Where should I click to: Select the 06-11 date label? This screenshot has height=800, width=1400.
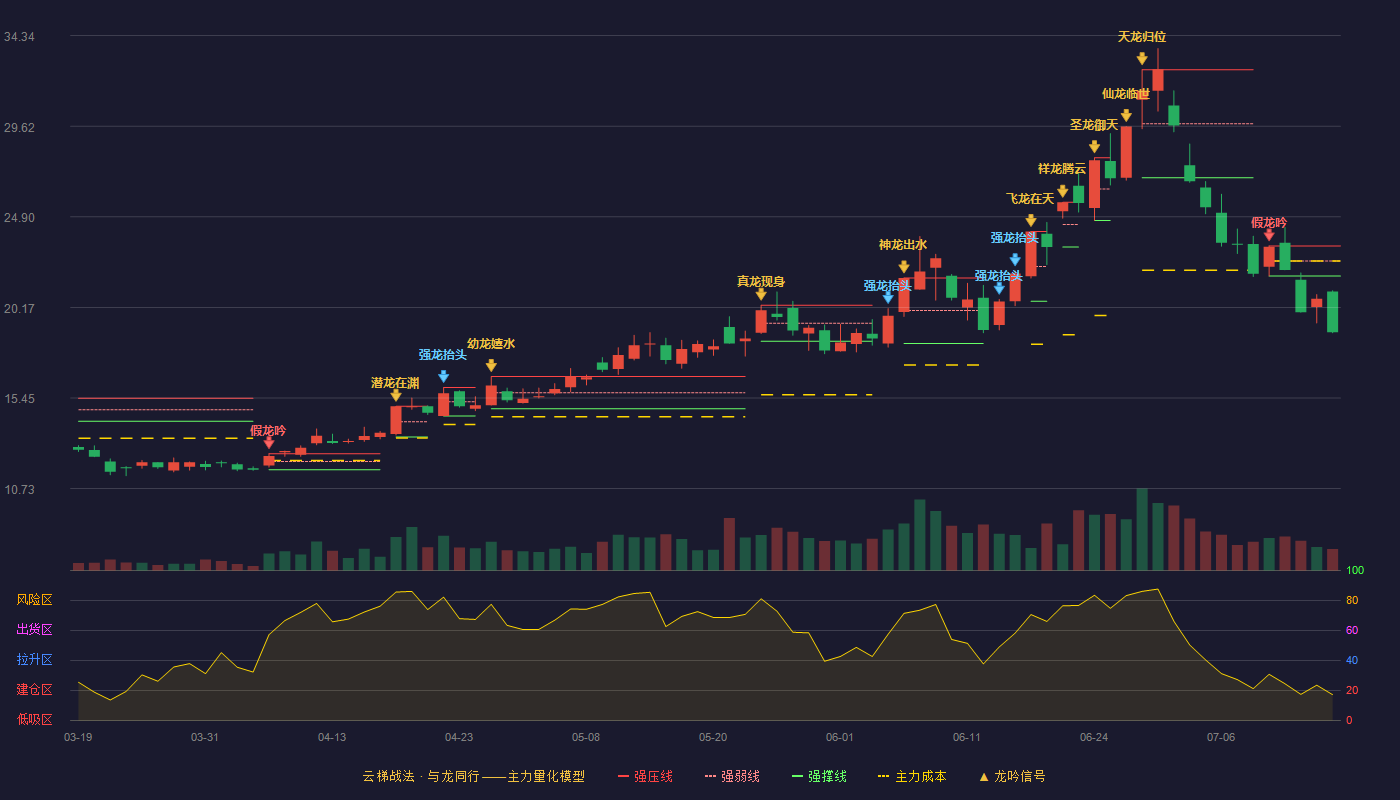[967, 737]
